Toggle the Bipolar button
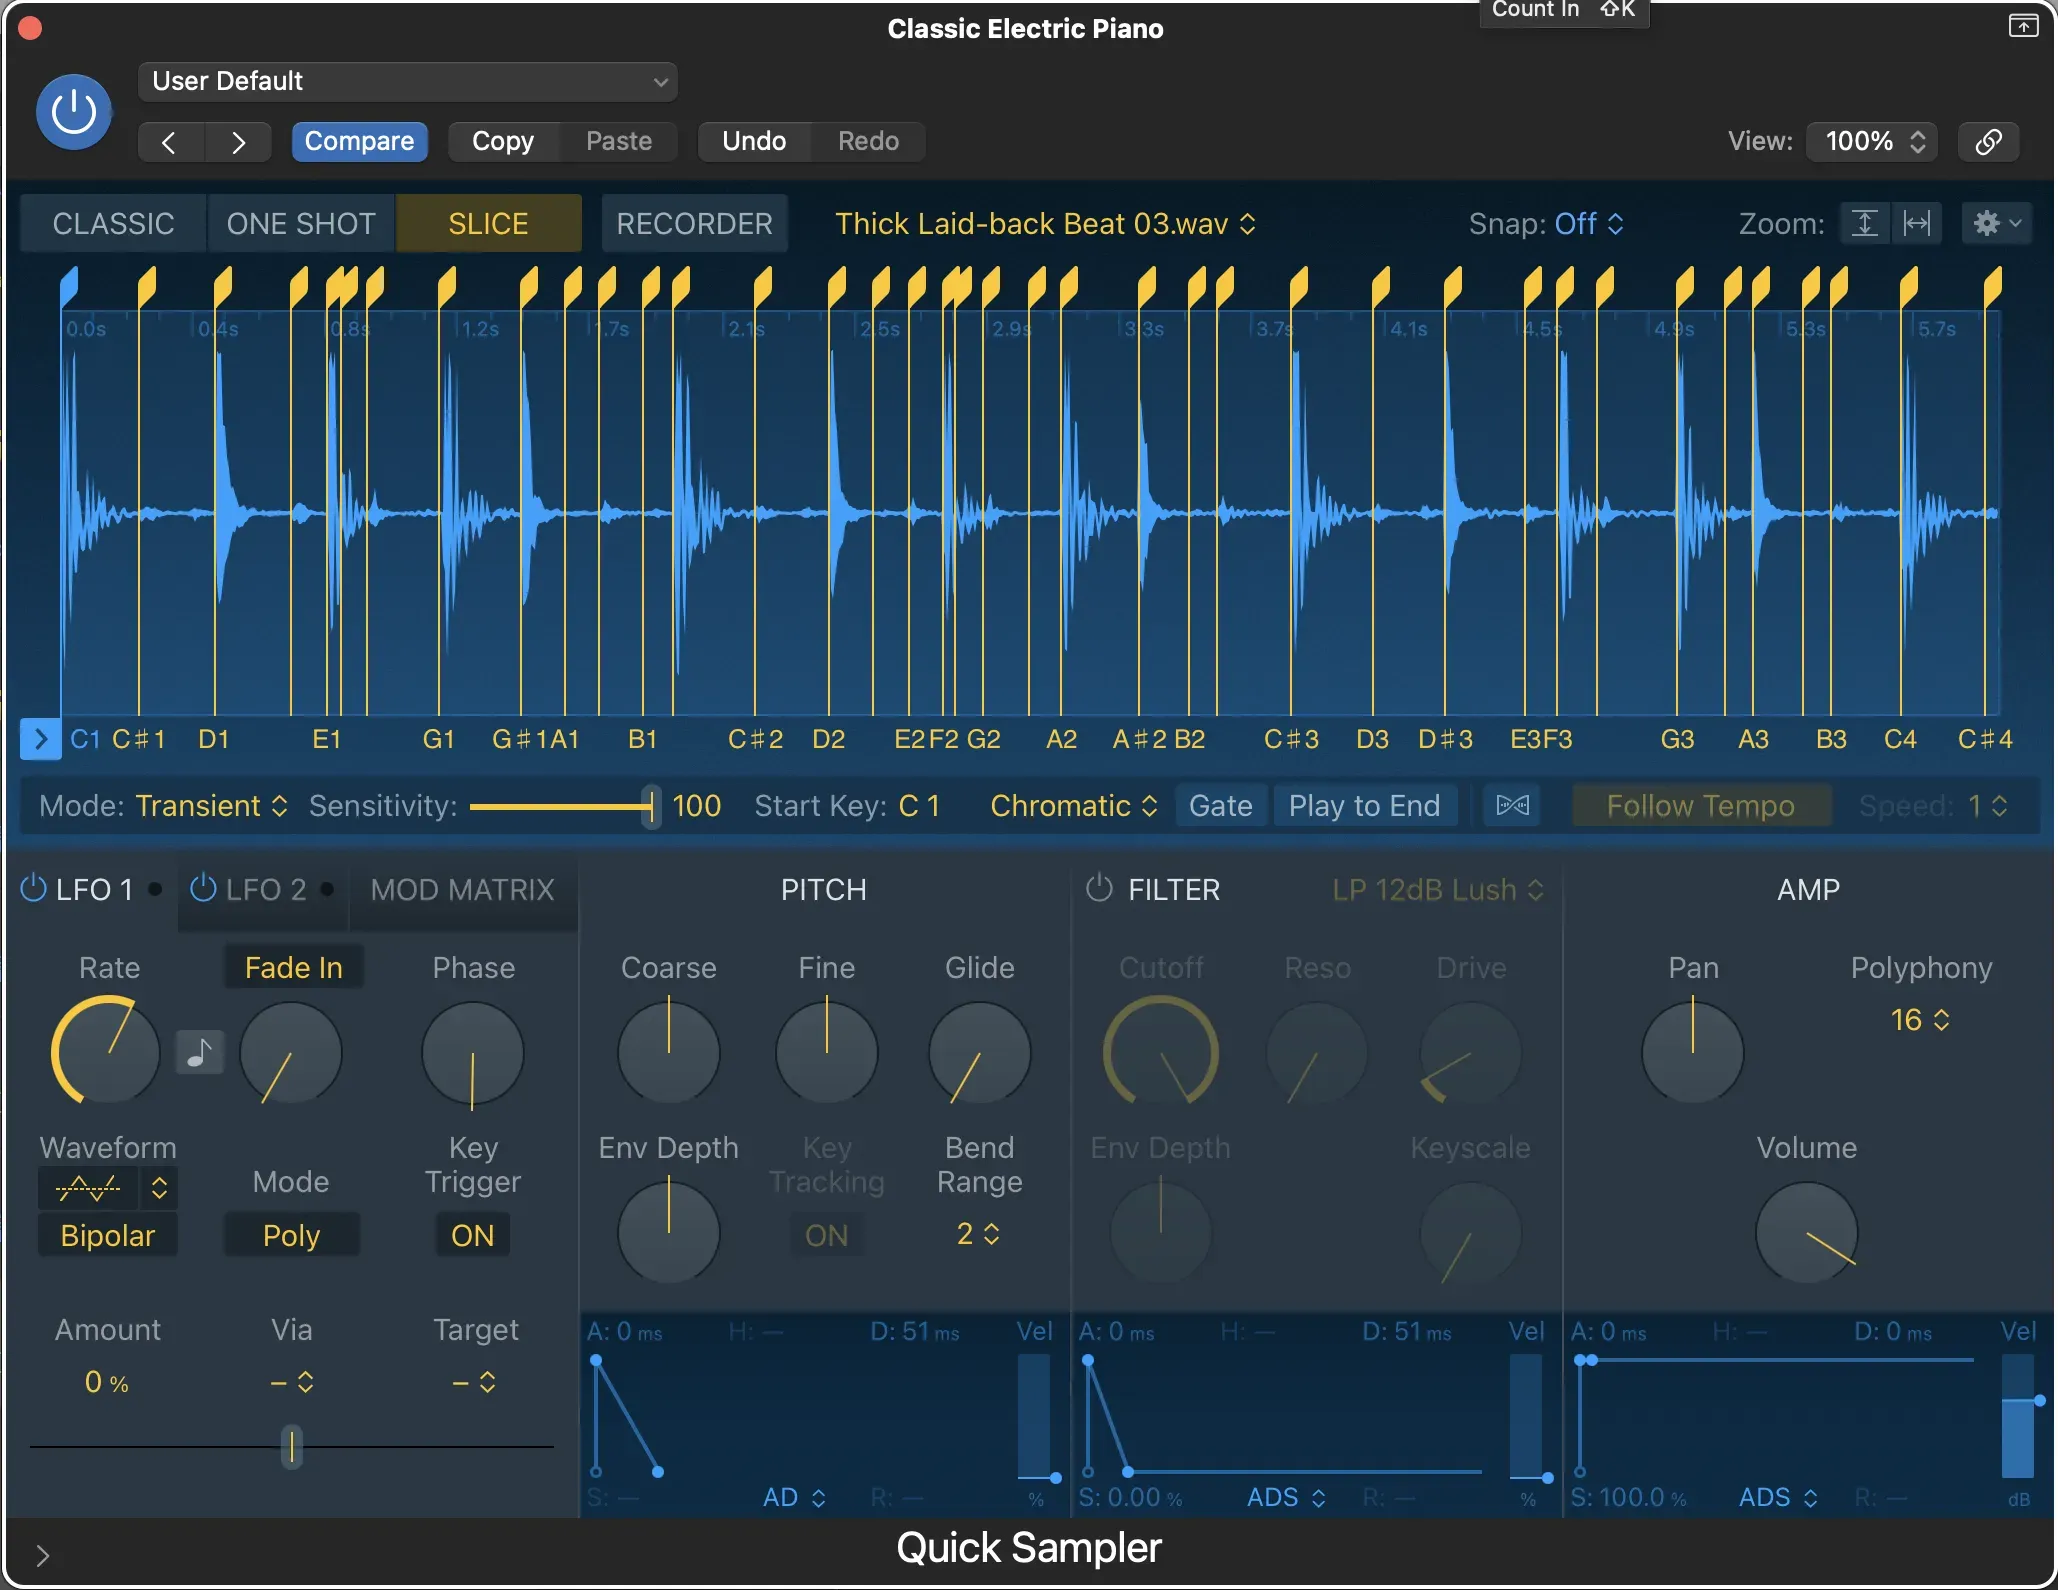 tap(108, 1235)
